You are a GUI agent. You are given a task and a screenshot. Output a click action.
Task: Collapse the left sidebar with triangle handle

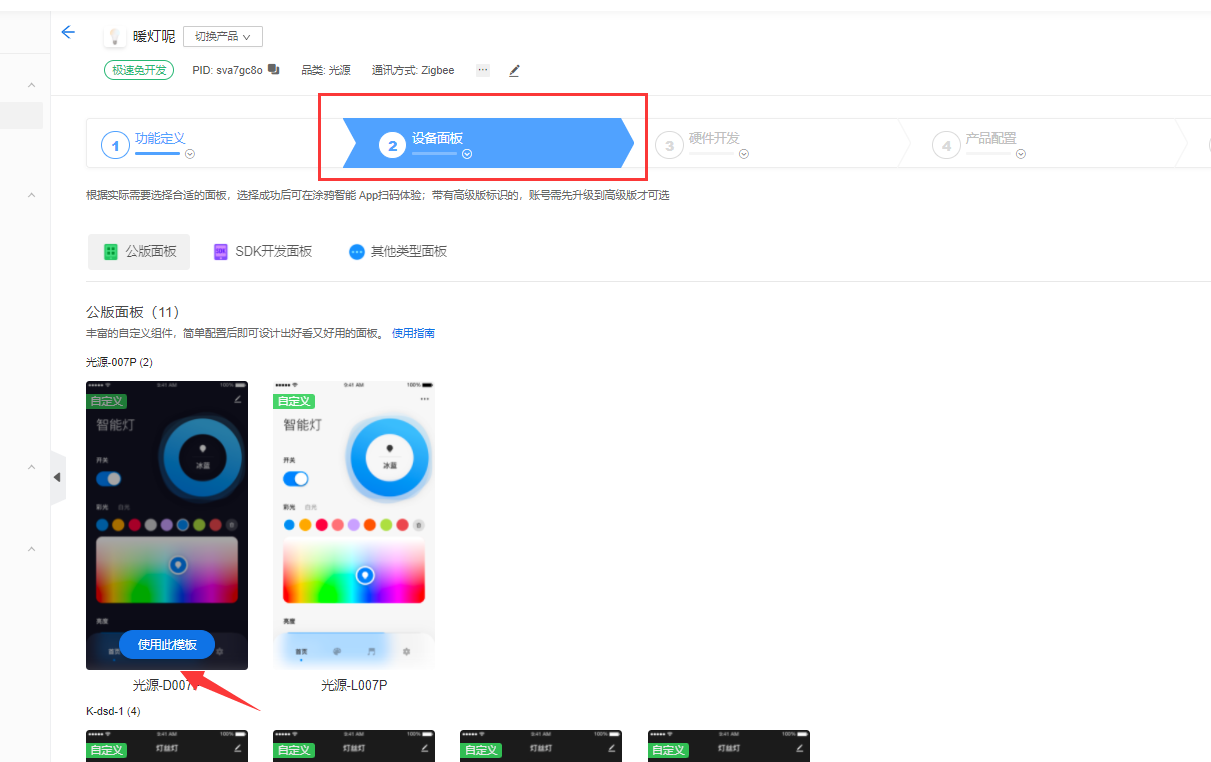(x=57, y=478)
